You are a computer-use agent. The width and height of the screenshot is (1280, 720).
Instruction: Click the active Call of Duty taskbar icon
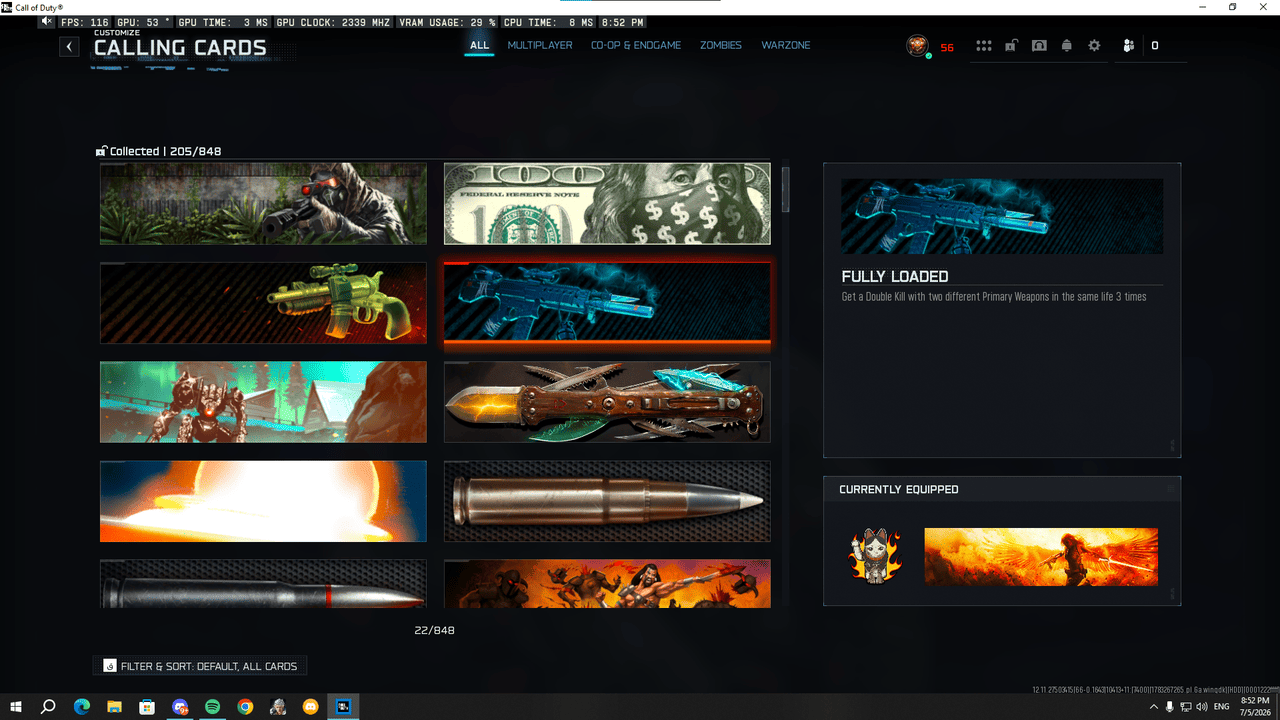(344, 706)
